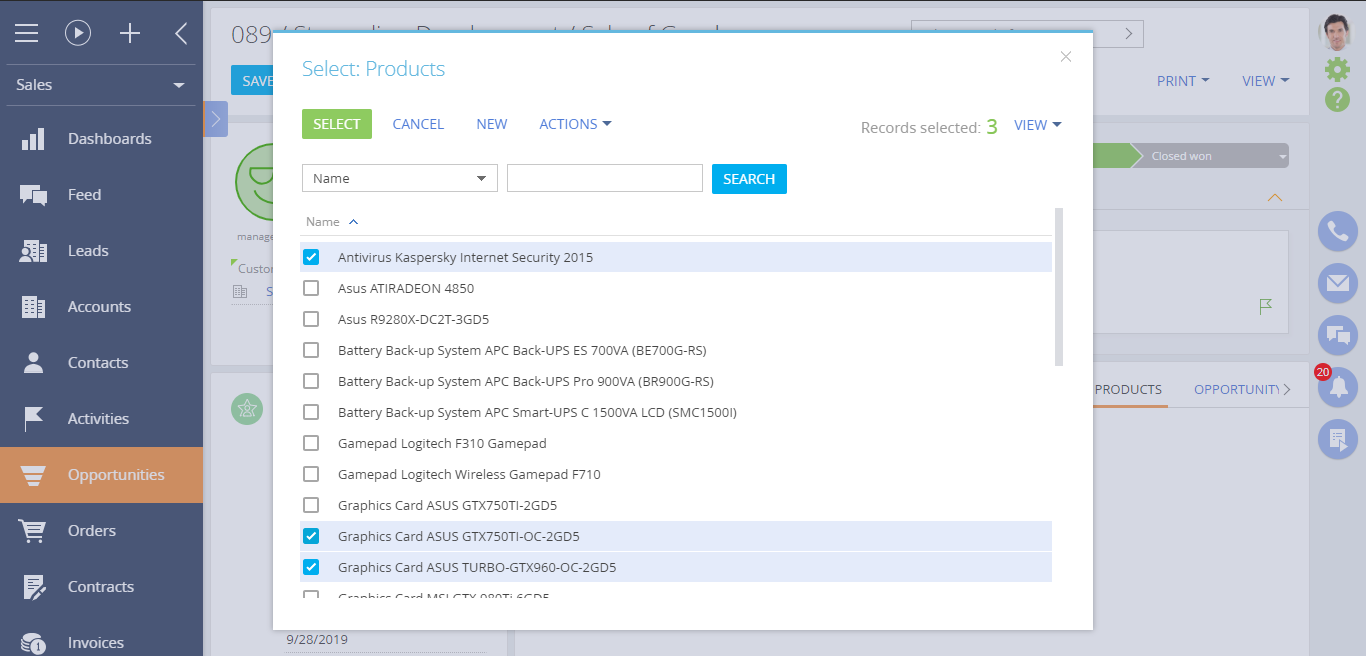Open the hamburger navigation menu
Image resolution: width=1366 pixels, height=656 pixels.
[x=26, y=33]
